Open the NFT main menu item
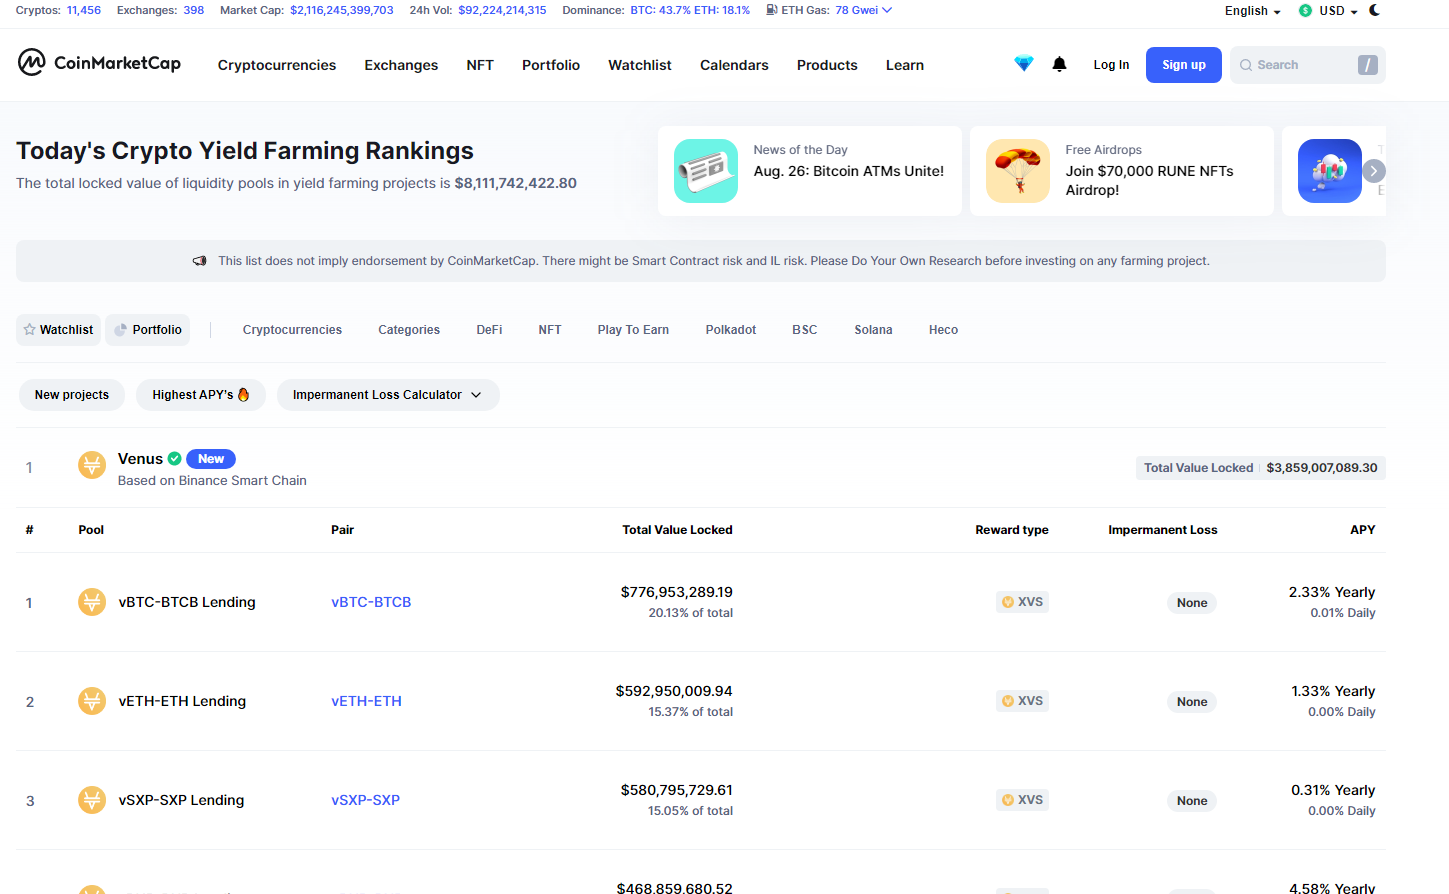The height and width of the screenshot is (894, 1449). [x=480, y=65]
